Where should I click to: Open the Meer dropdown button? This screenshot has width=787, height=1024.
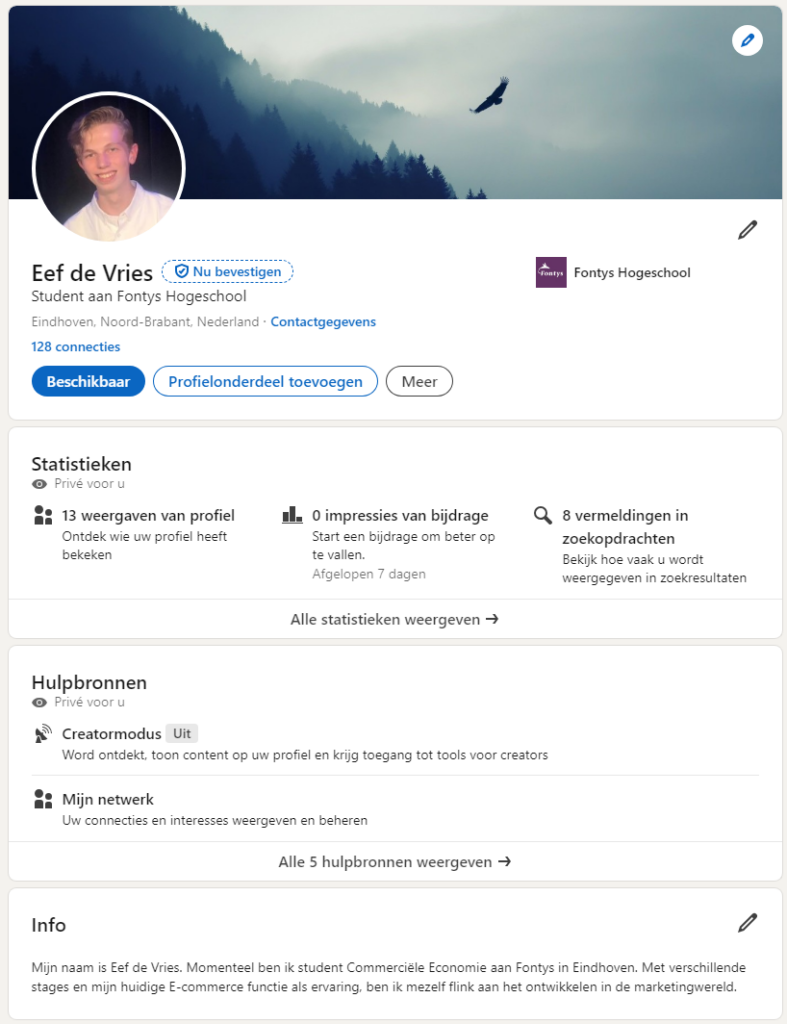coord(419,381)
